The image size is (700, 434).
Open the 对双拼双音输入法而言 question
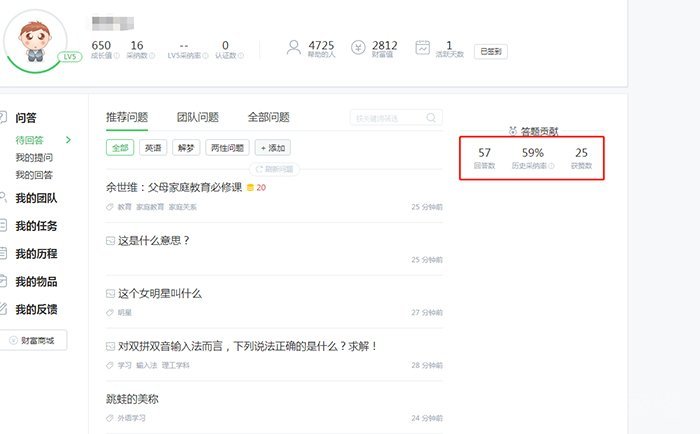[x=248, y=346]
